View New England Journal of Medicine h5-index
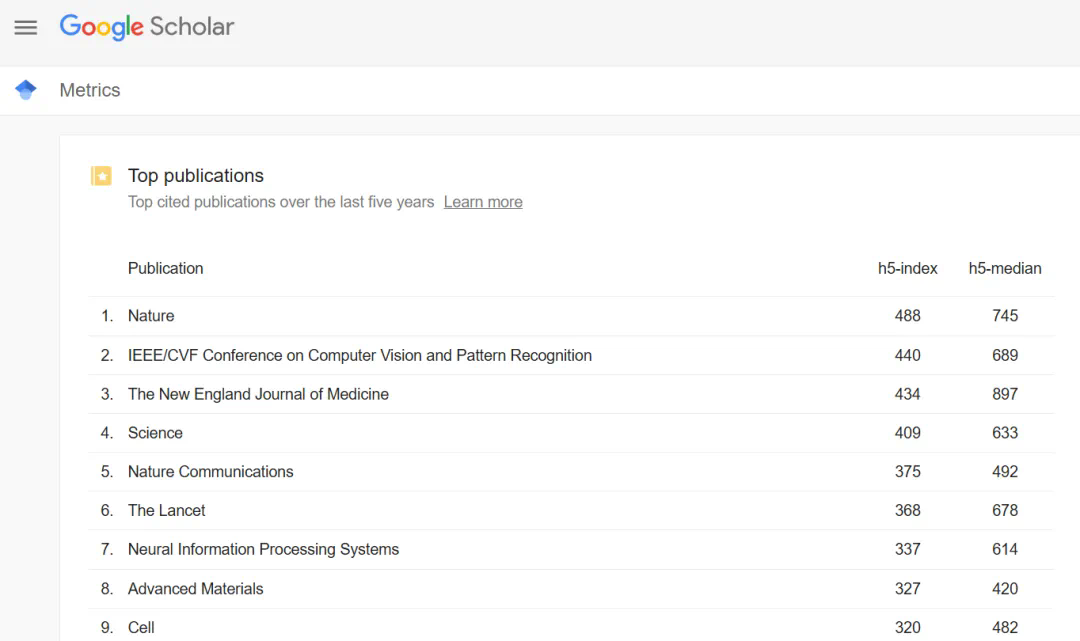Viewport: 1080px width, 641px height. [x=907, y=394]
